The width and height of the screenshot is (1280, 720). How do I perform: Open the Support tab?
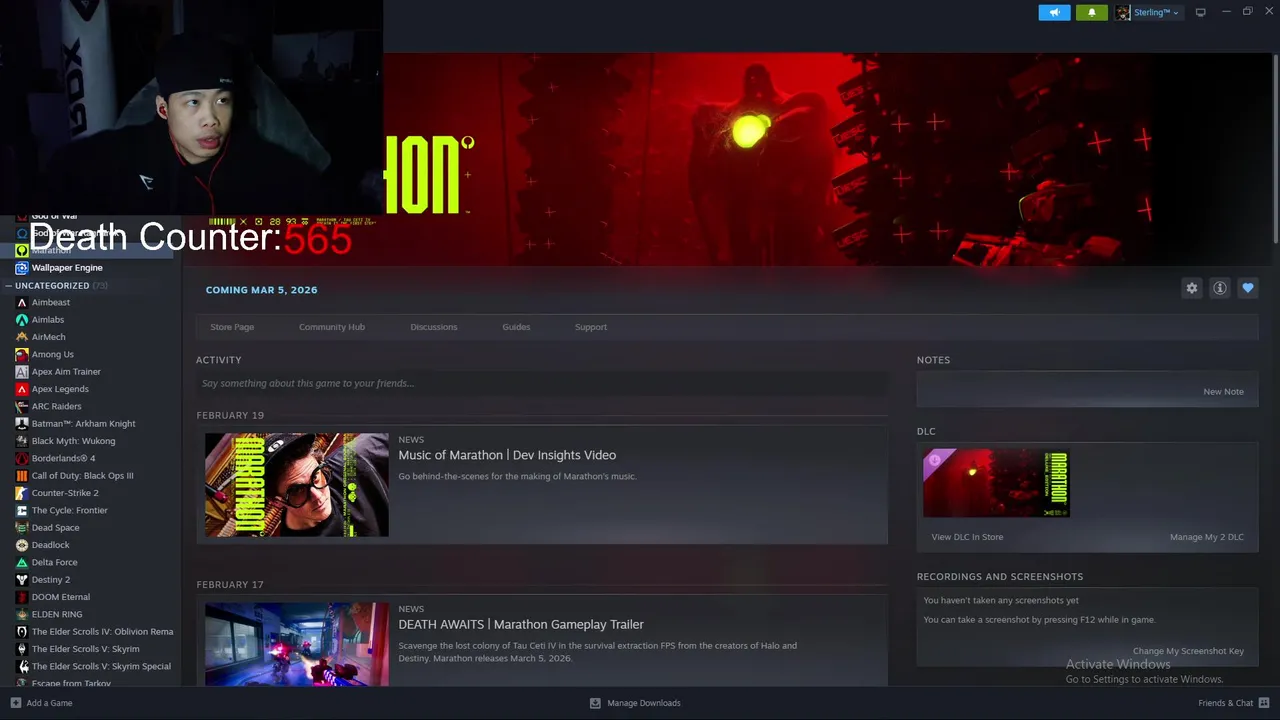pos(591,327)
